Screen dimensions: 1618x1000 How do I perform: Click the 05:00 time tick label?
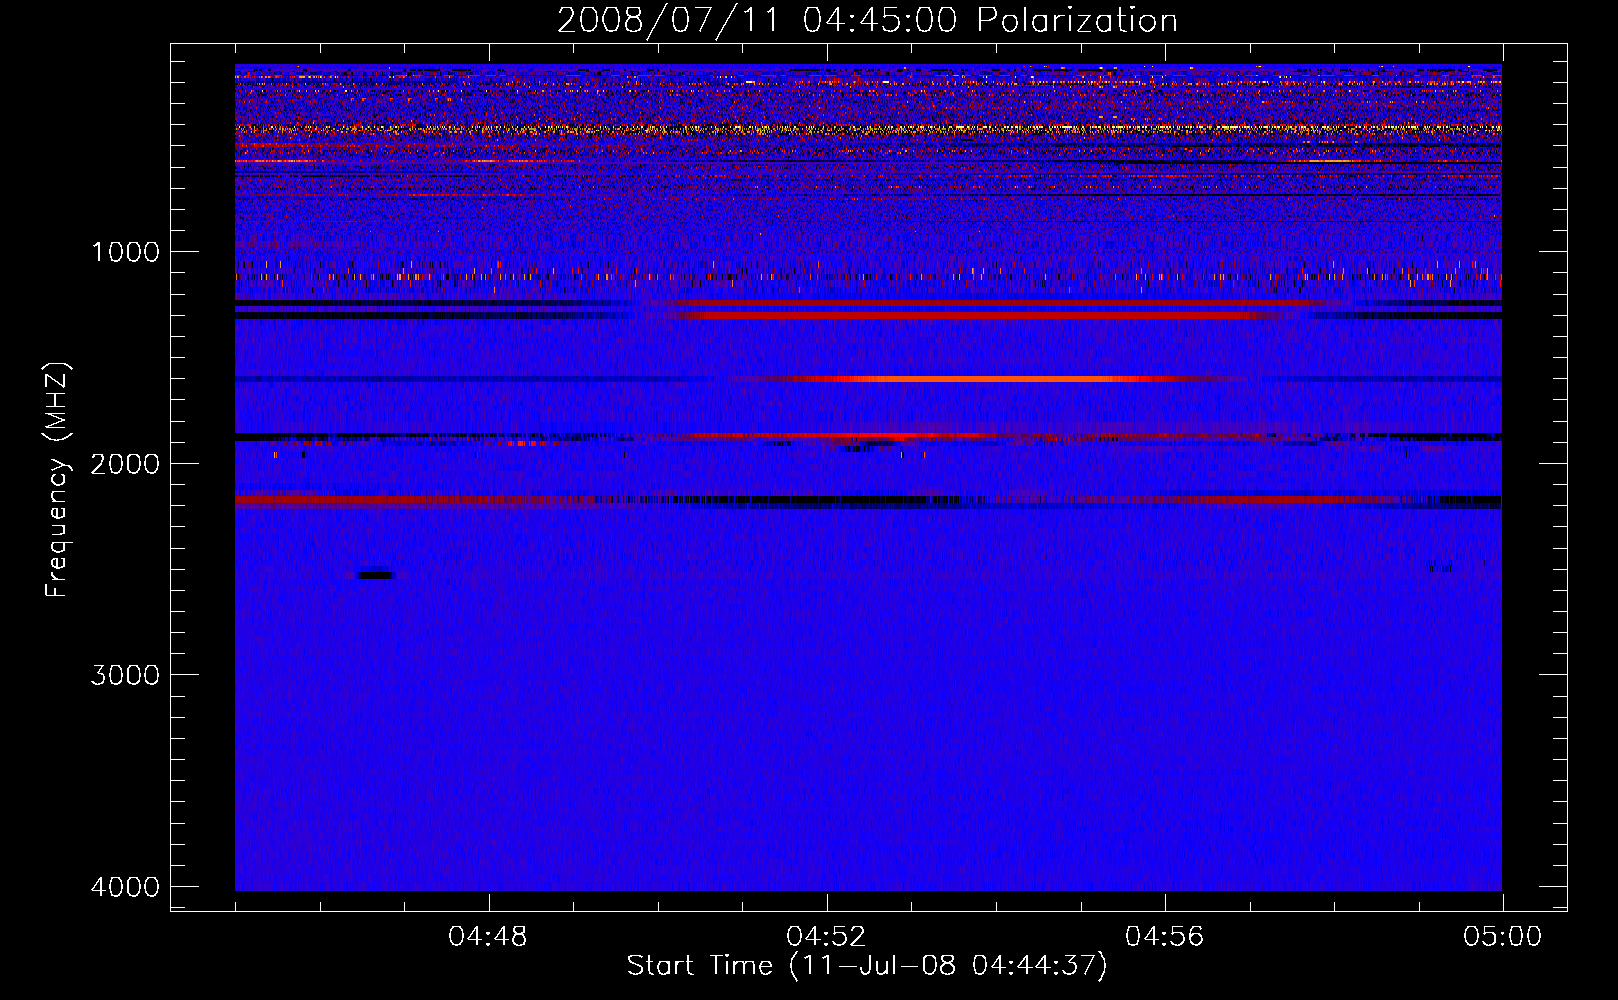coord(1503,937)
